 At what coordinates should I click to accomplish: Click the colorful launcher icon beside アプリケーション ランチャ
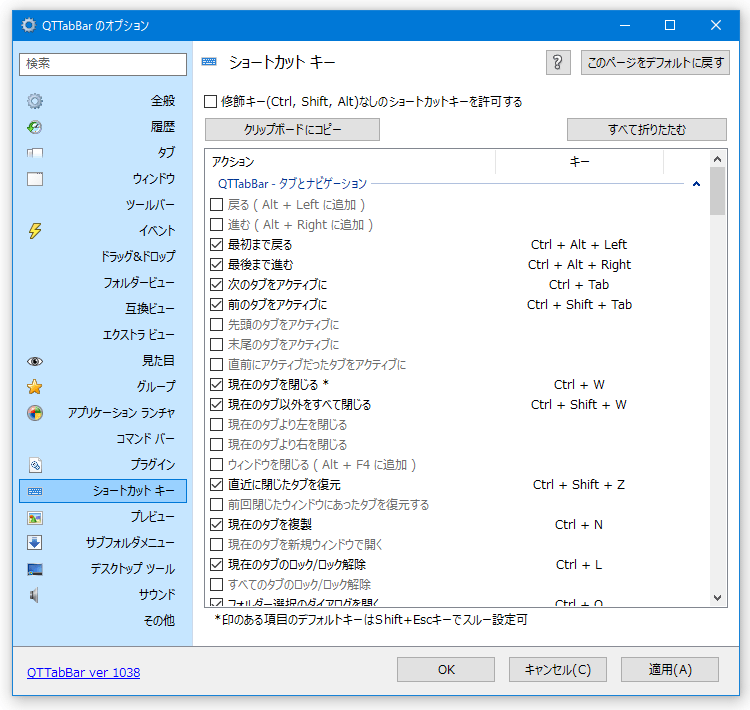point(35,413)
